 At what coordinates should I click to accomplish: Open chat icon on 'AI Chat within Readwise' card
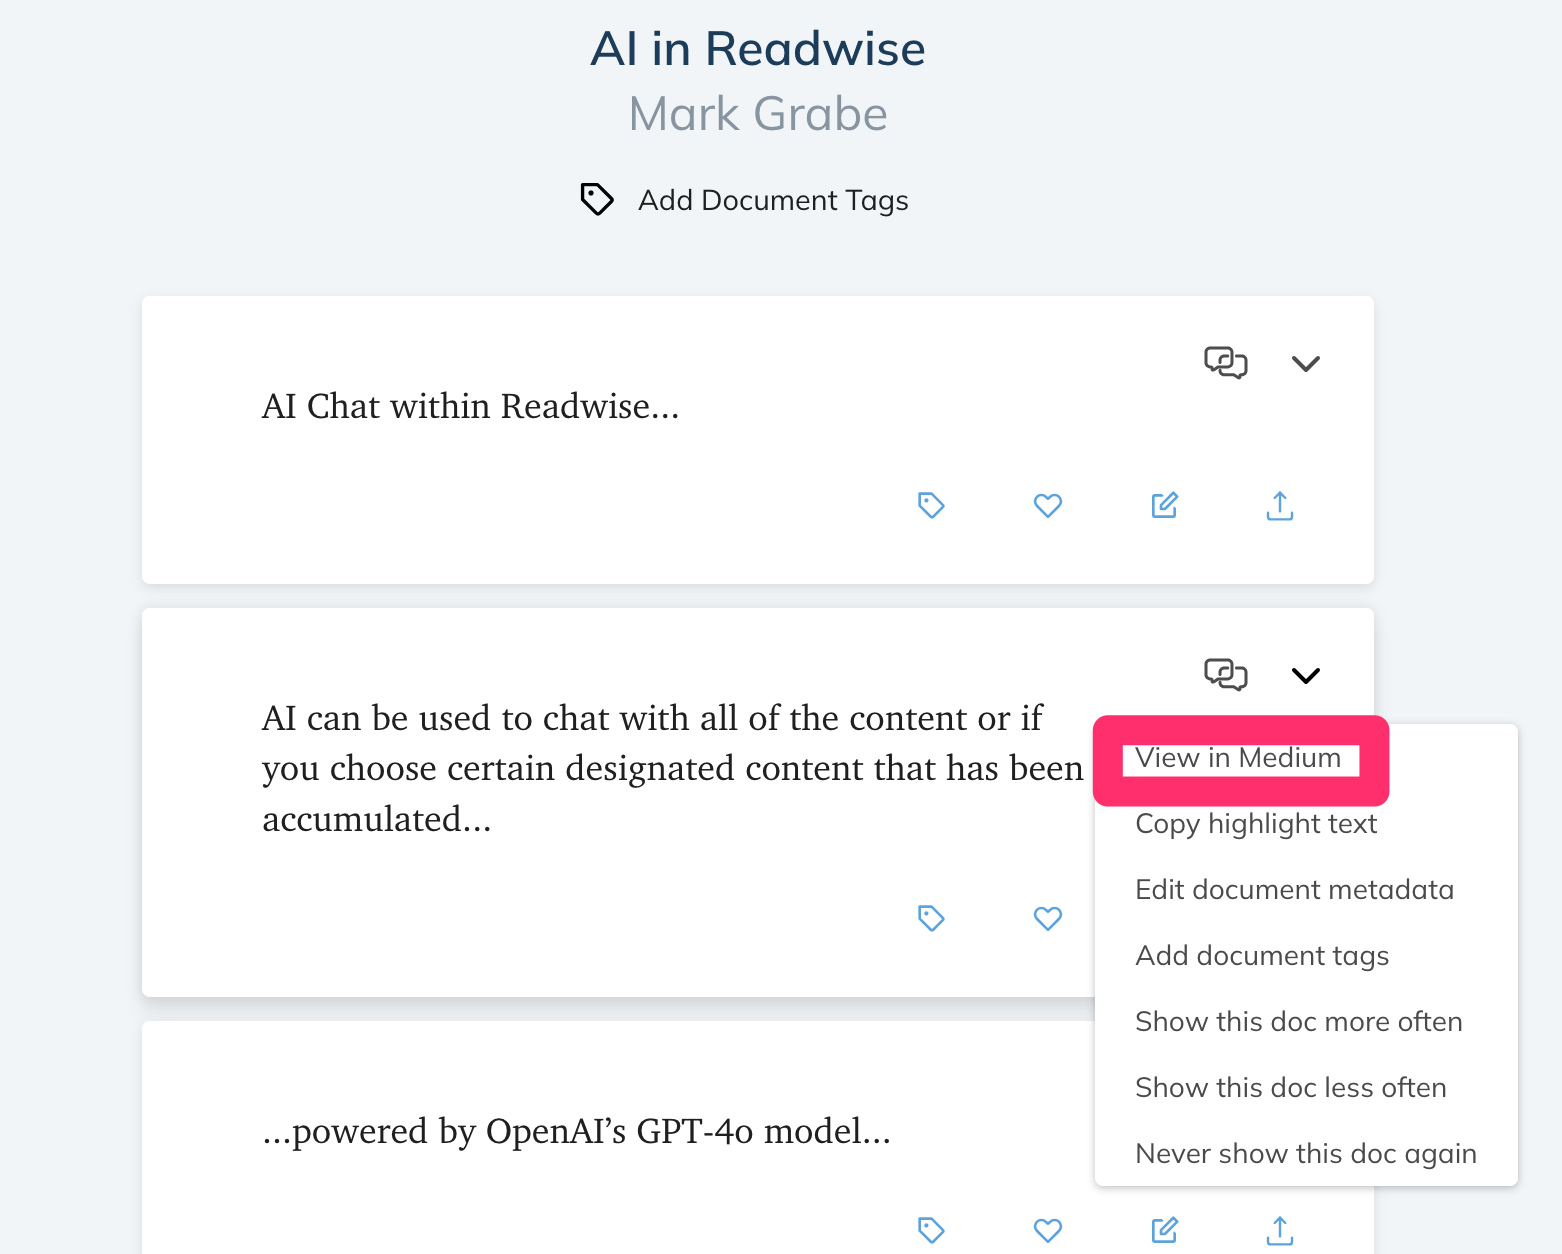1226,362
